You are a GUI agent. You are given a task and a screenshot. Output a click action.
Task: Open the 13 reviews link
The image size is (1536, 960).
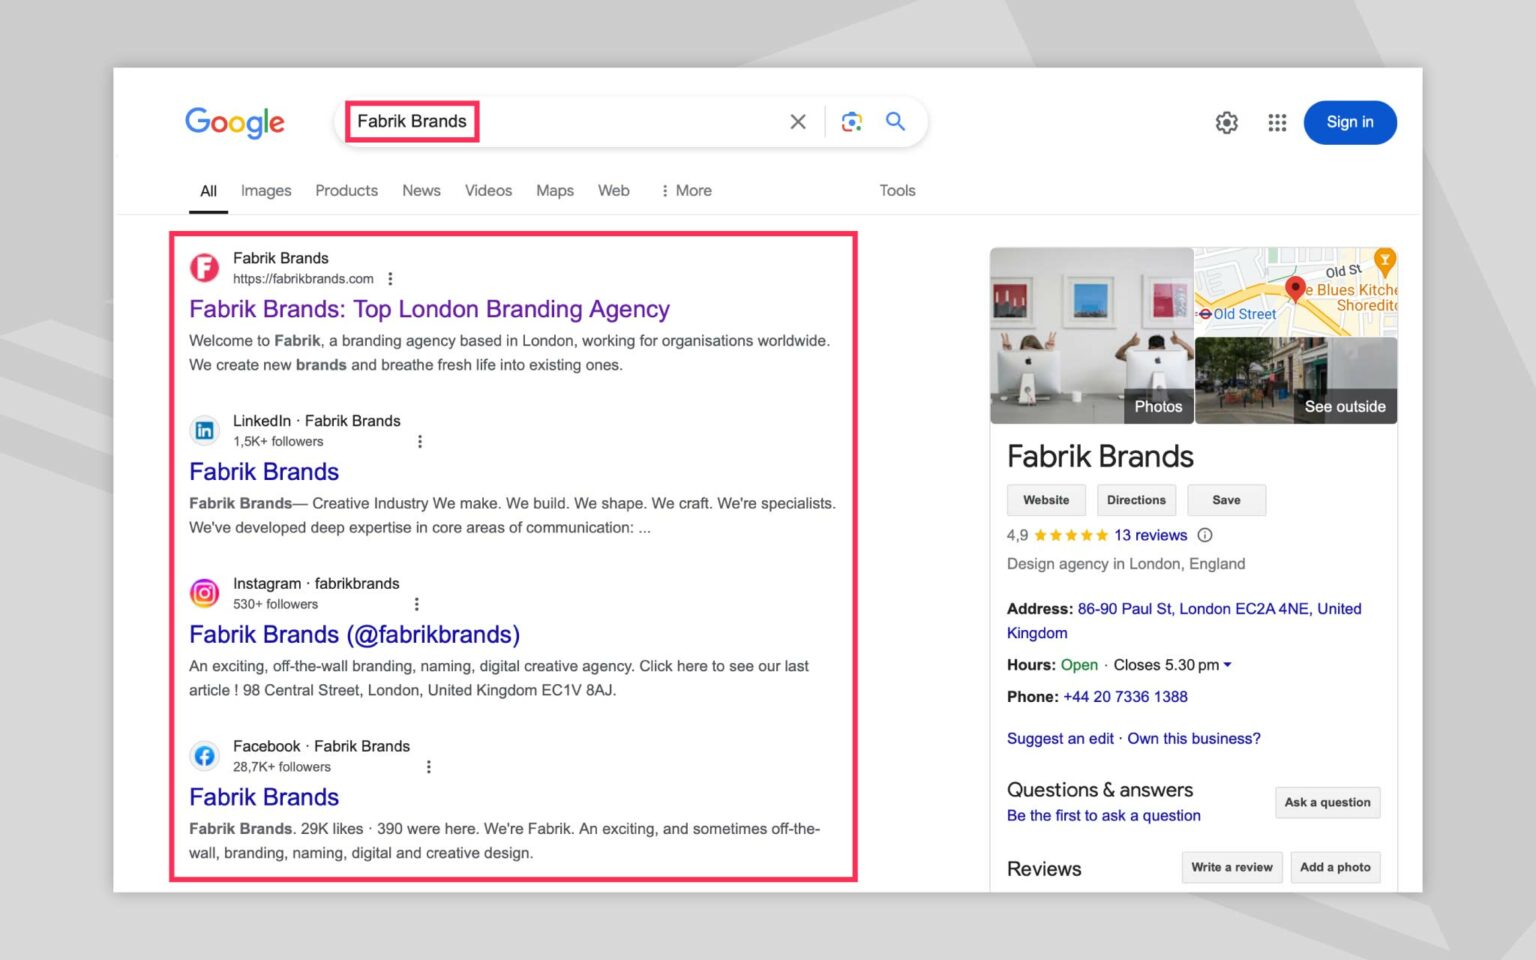point(1150,535)
